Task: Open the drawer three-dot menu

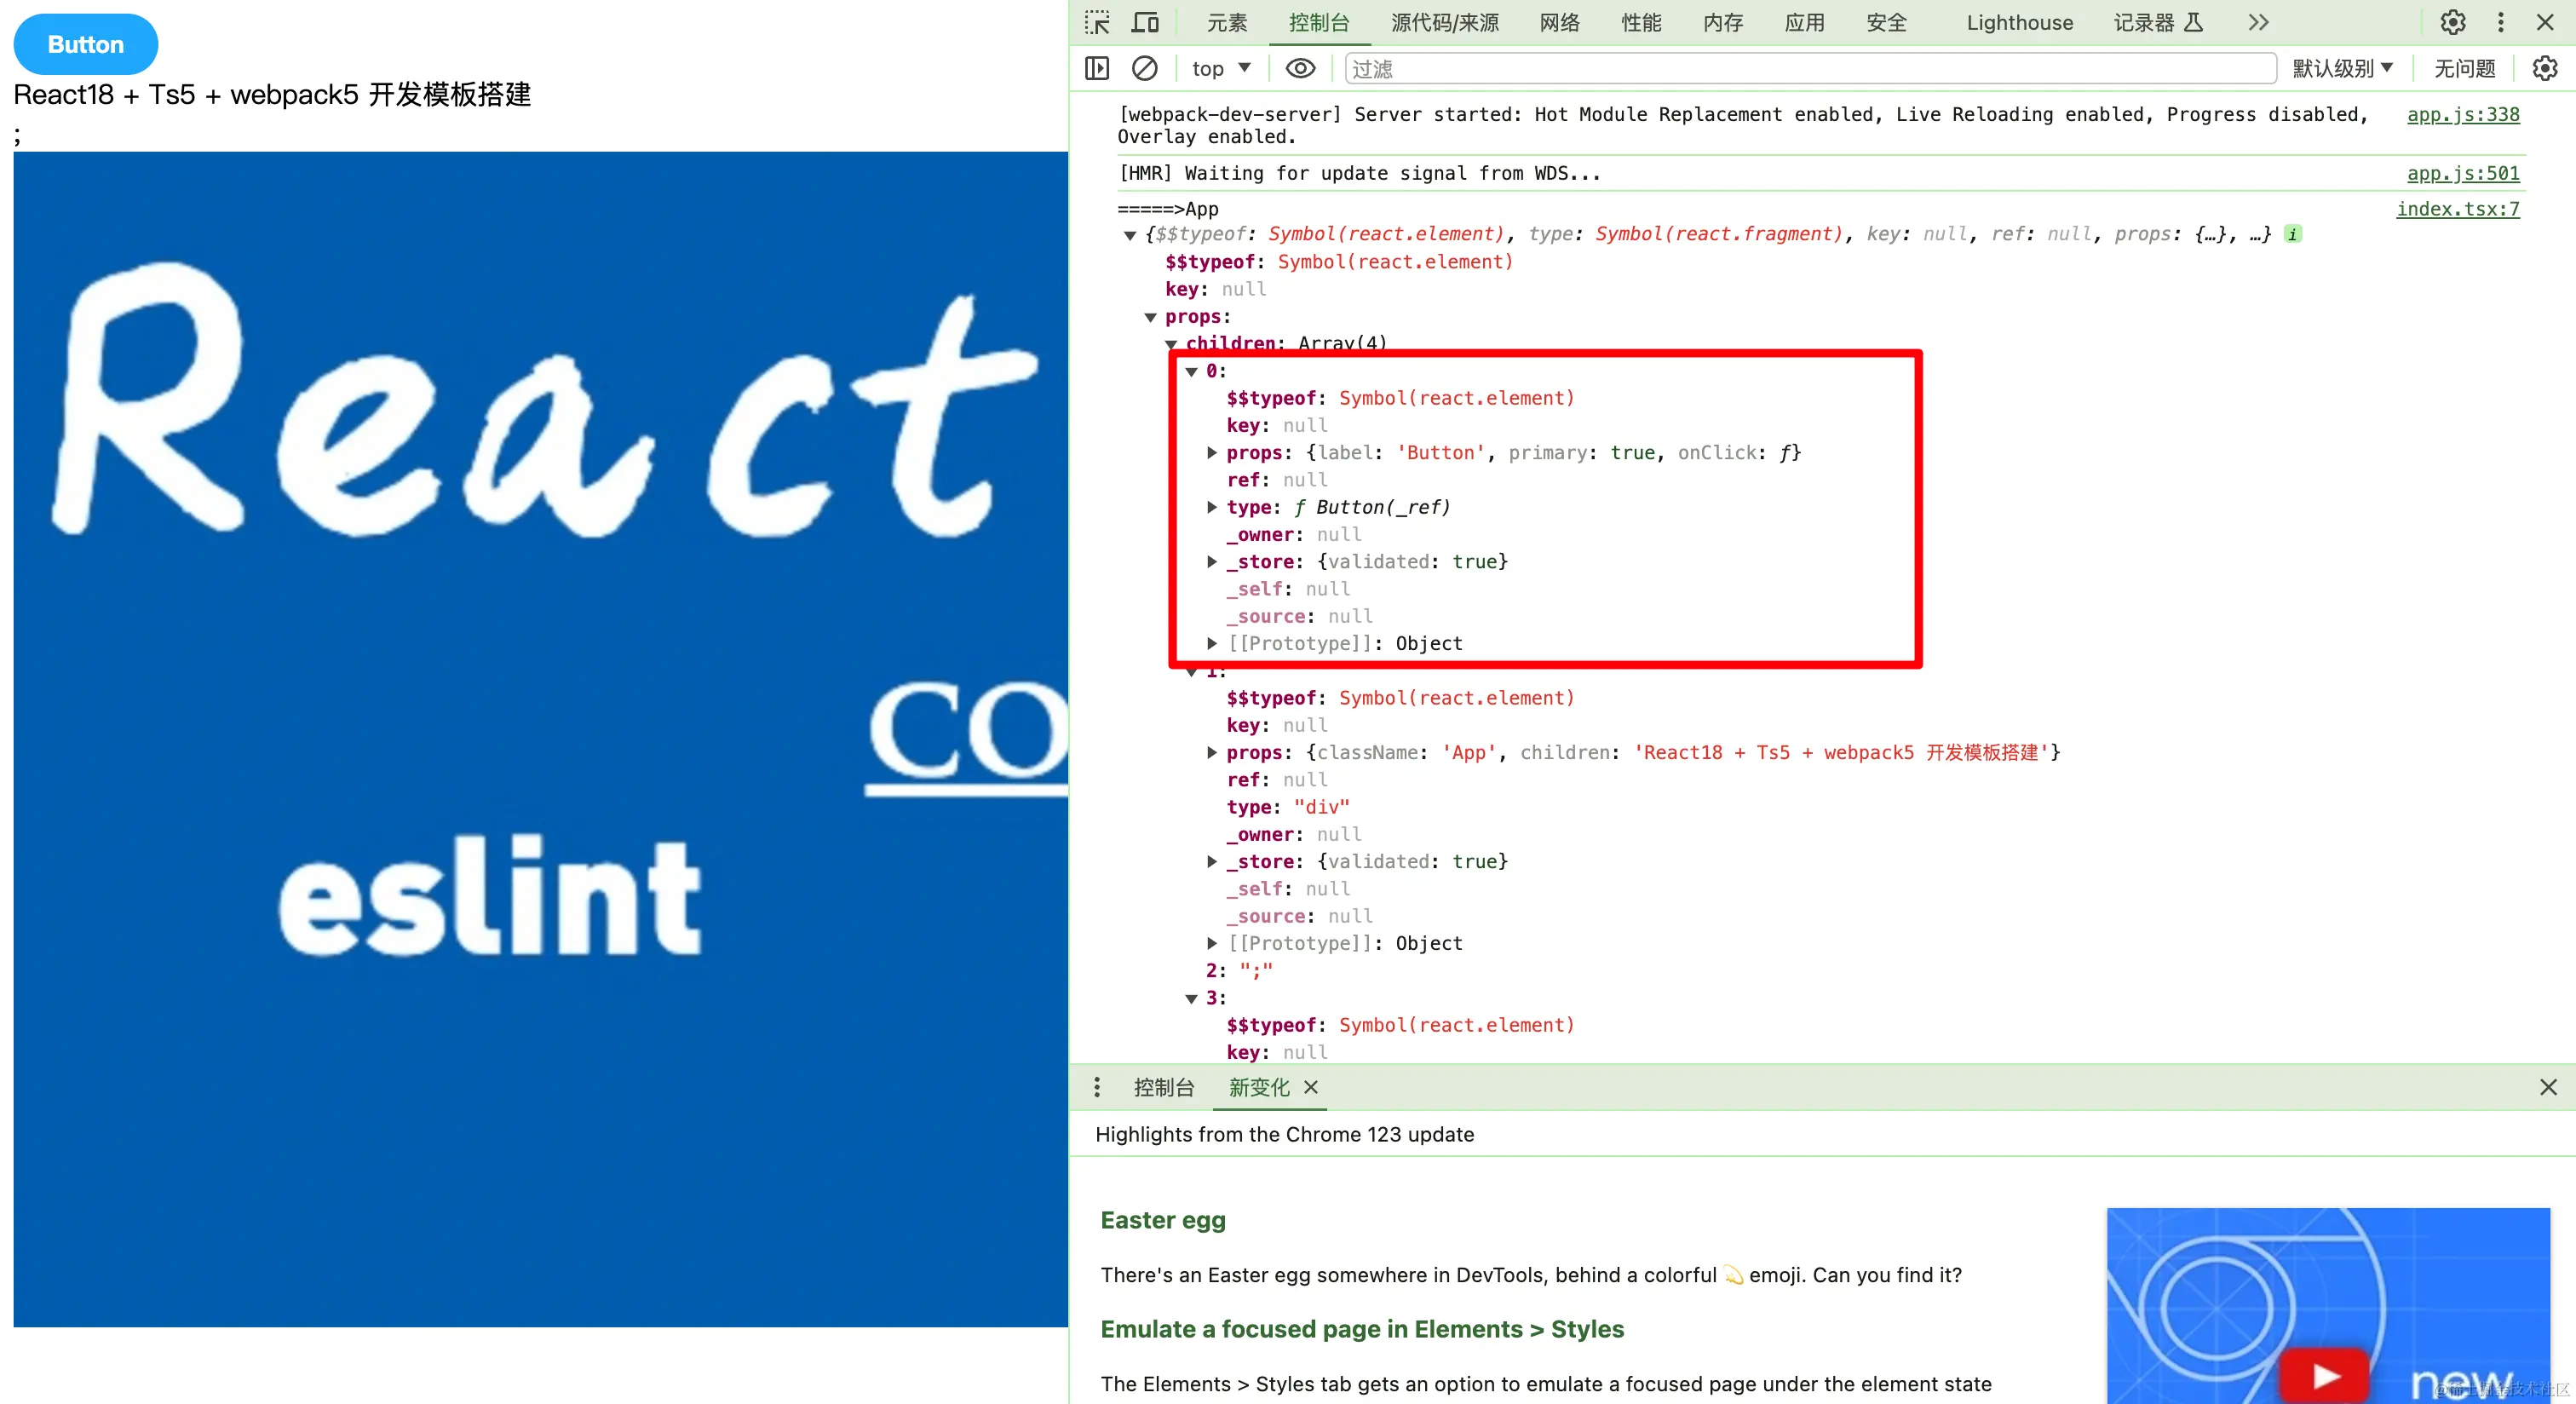Action: click(1097, 1087)
